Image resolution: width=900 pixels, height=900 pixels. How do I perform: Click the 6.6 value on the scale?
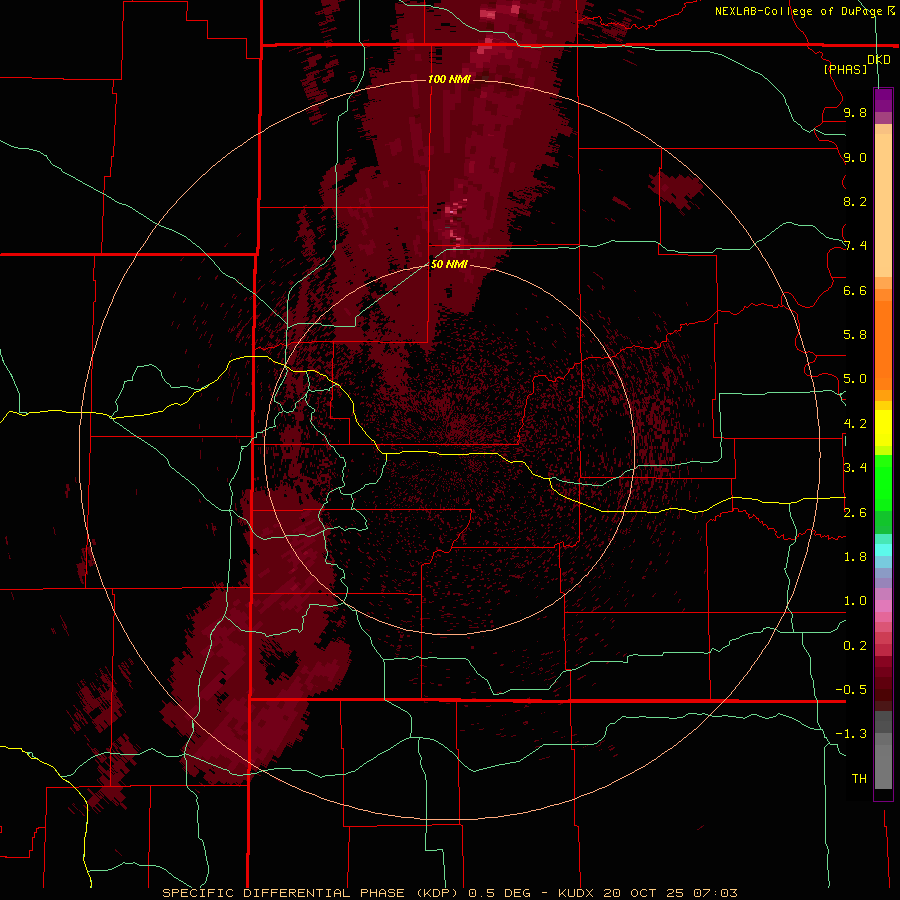pos(855,290)
